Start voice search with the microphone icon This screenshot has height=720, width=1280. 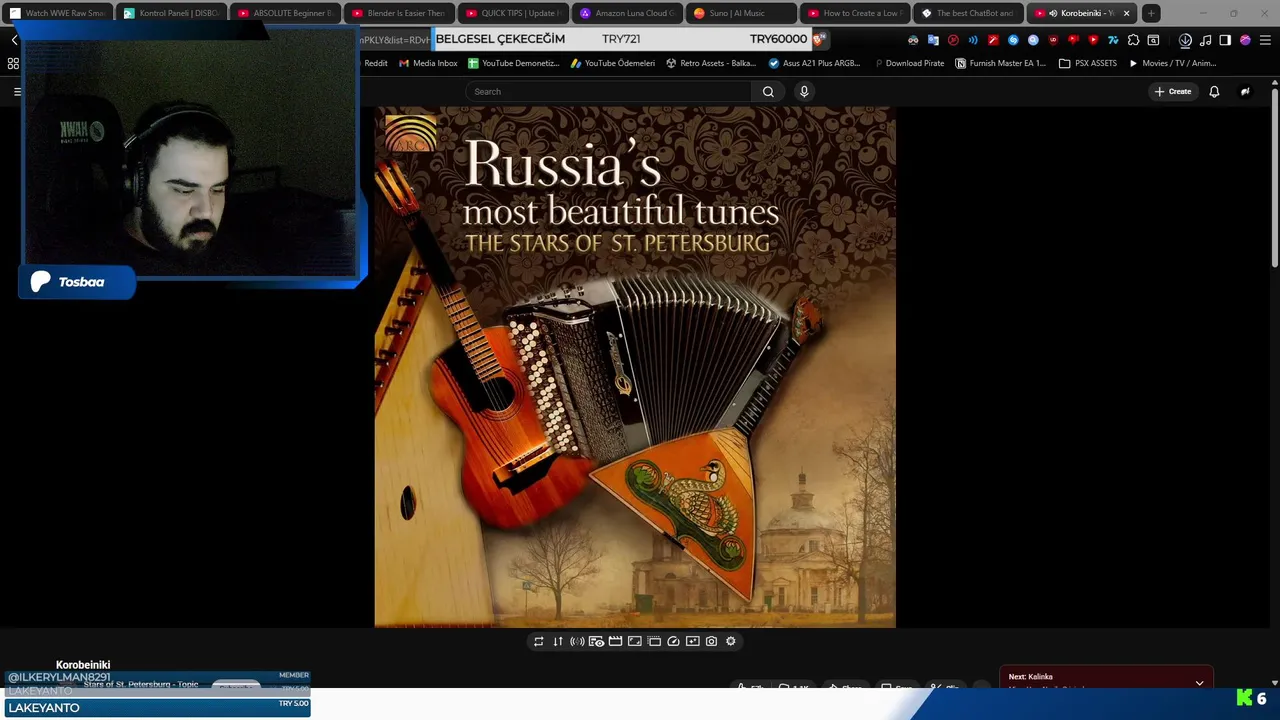(x=804, y=91)
